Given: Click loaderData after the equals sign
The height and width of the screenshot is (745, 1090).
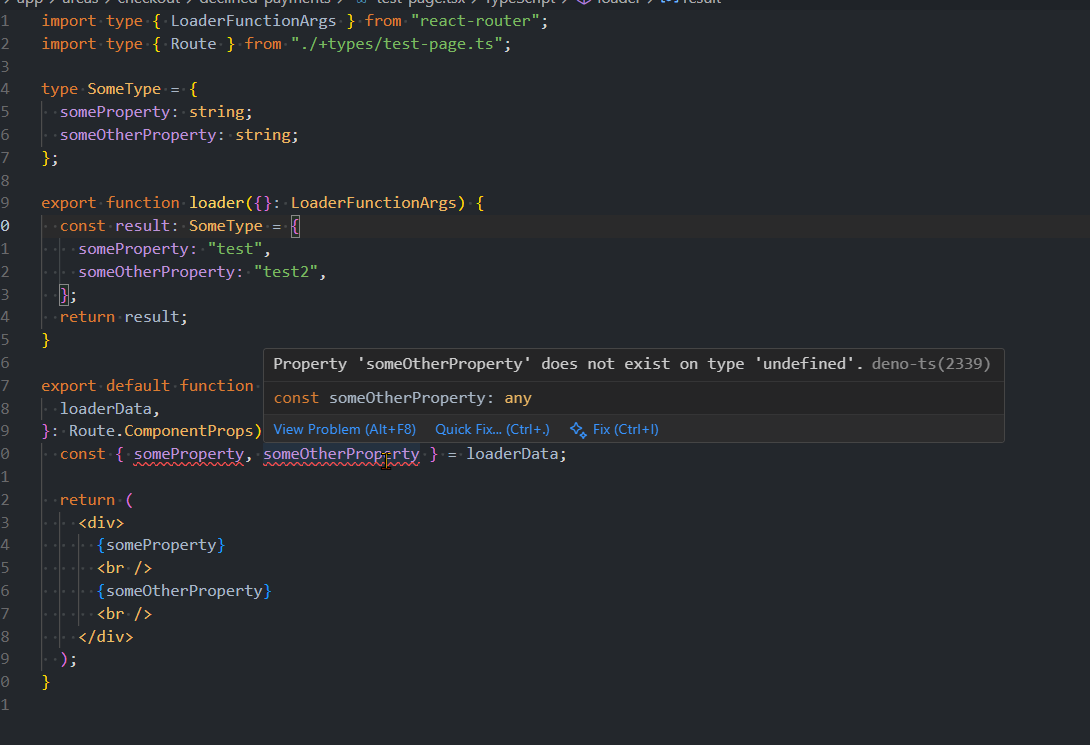Looking at the screenshot, I should (512, 455).
